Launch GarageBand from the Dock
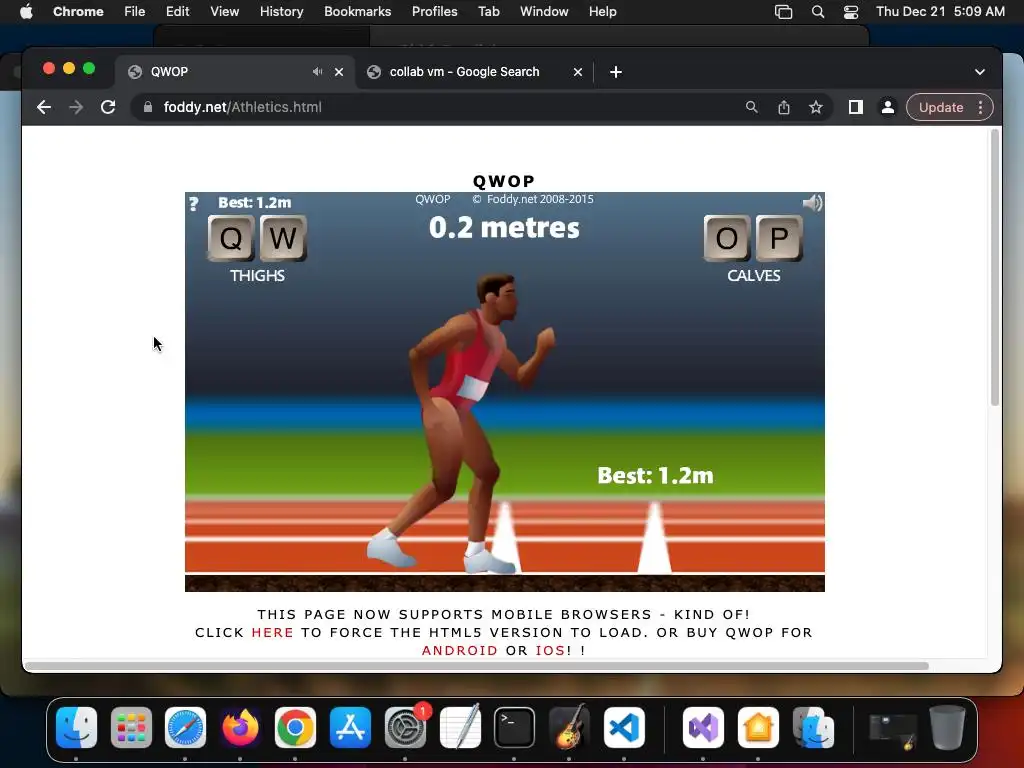Image resolution: width=1024 pixels, height=768 pixels. click(x=569, y=727)
